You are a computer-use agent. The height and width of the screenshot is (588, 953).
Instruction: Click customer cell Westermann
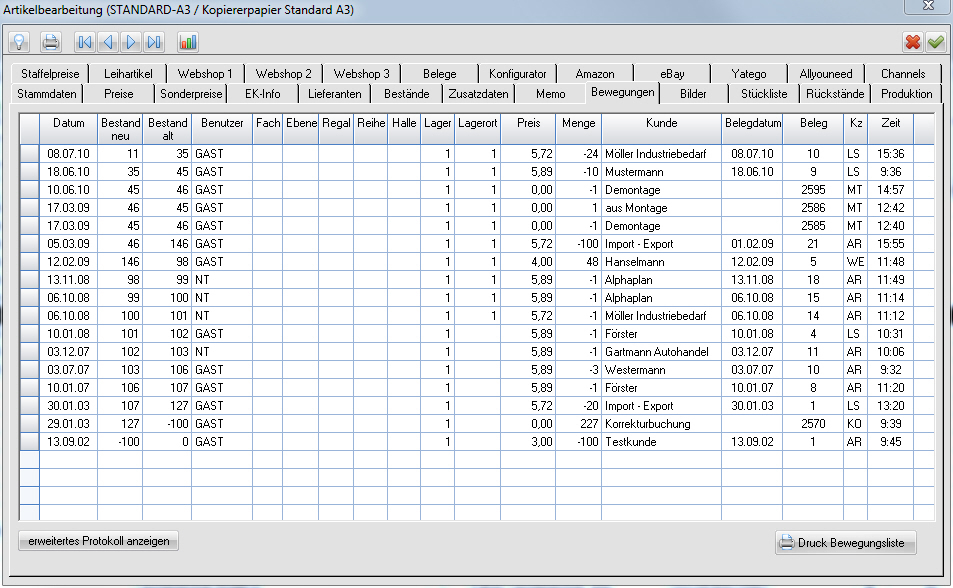coord(661,370)
